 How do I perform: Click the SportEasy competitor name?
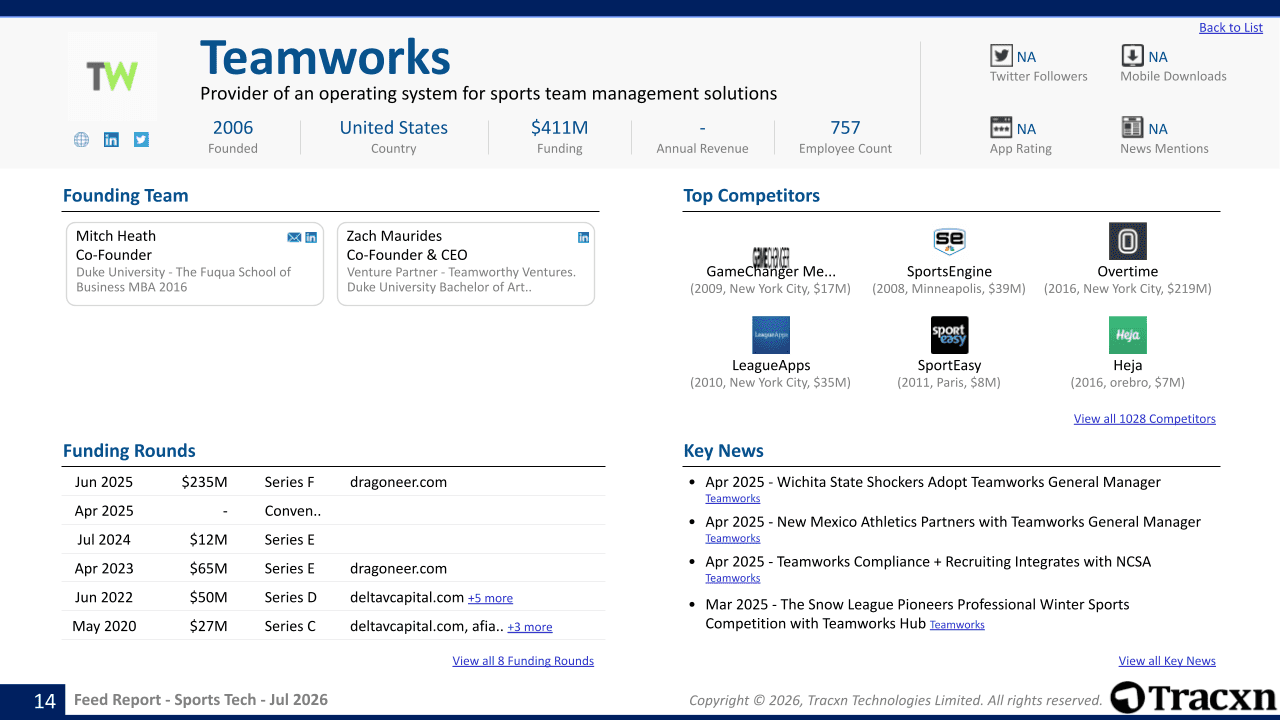(x=949, y=365)
